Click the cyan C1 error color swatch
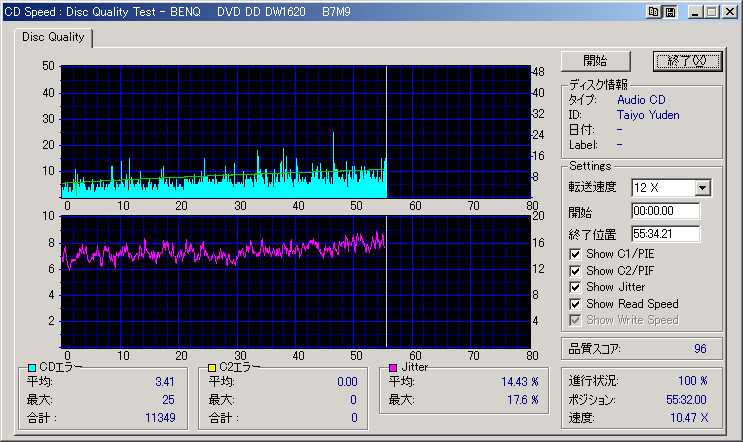 point(32,368)
